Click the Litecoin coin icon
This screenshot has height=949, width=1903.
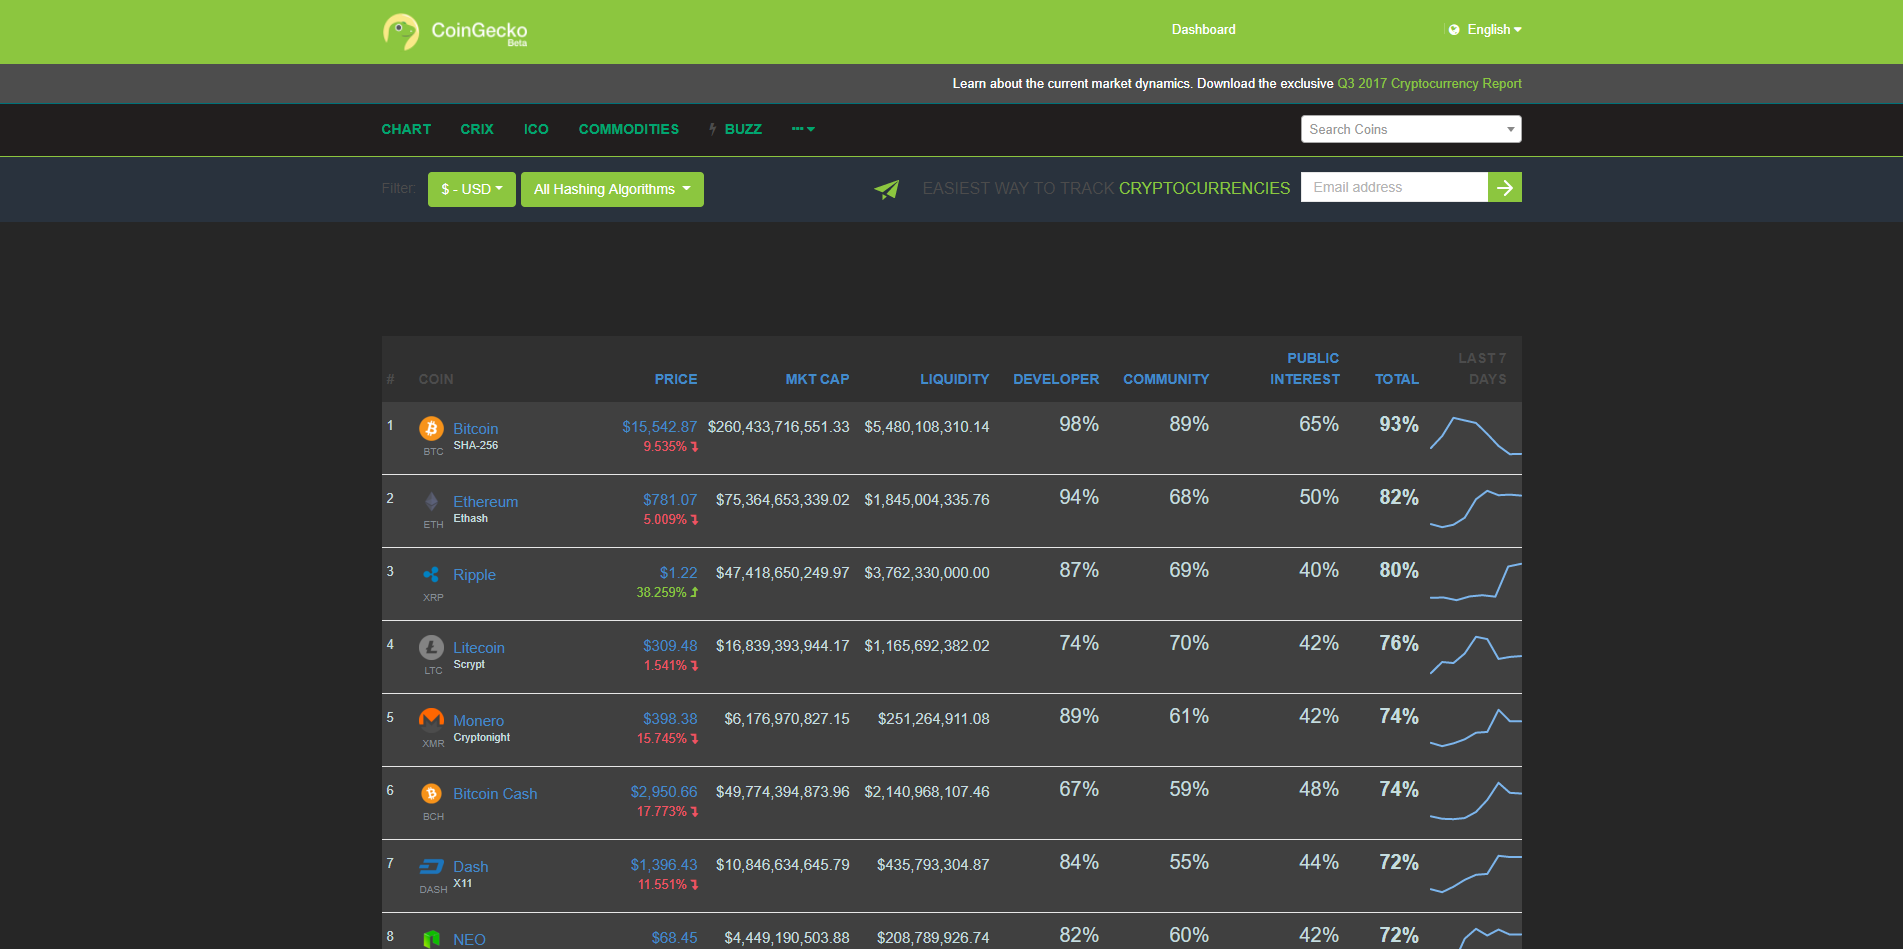pyautogui.click(x=431, y=648)
